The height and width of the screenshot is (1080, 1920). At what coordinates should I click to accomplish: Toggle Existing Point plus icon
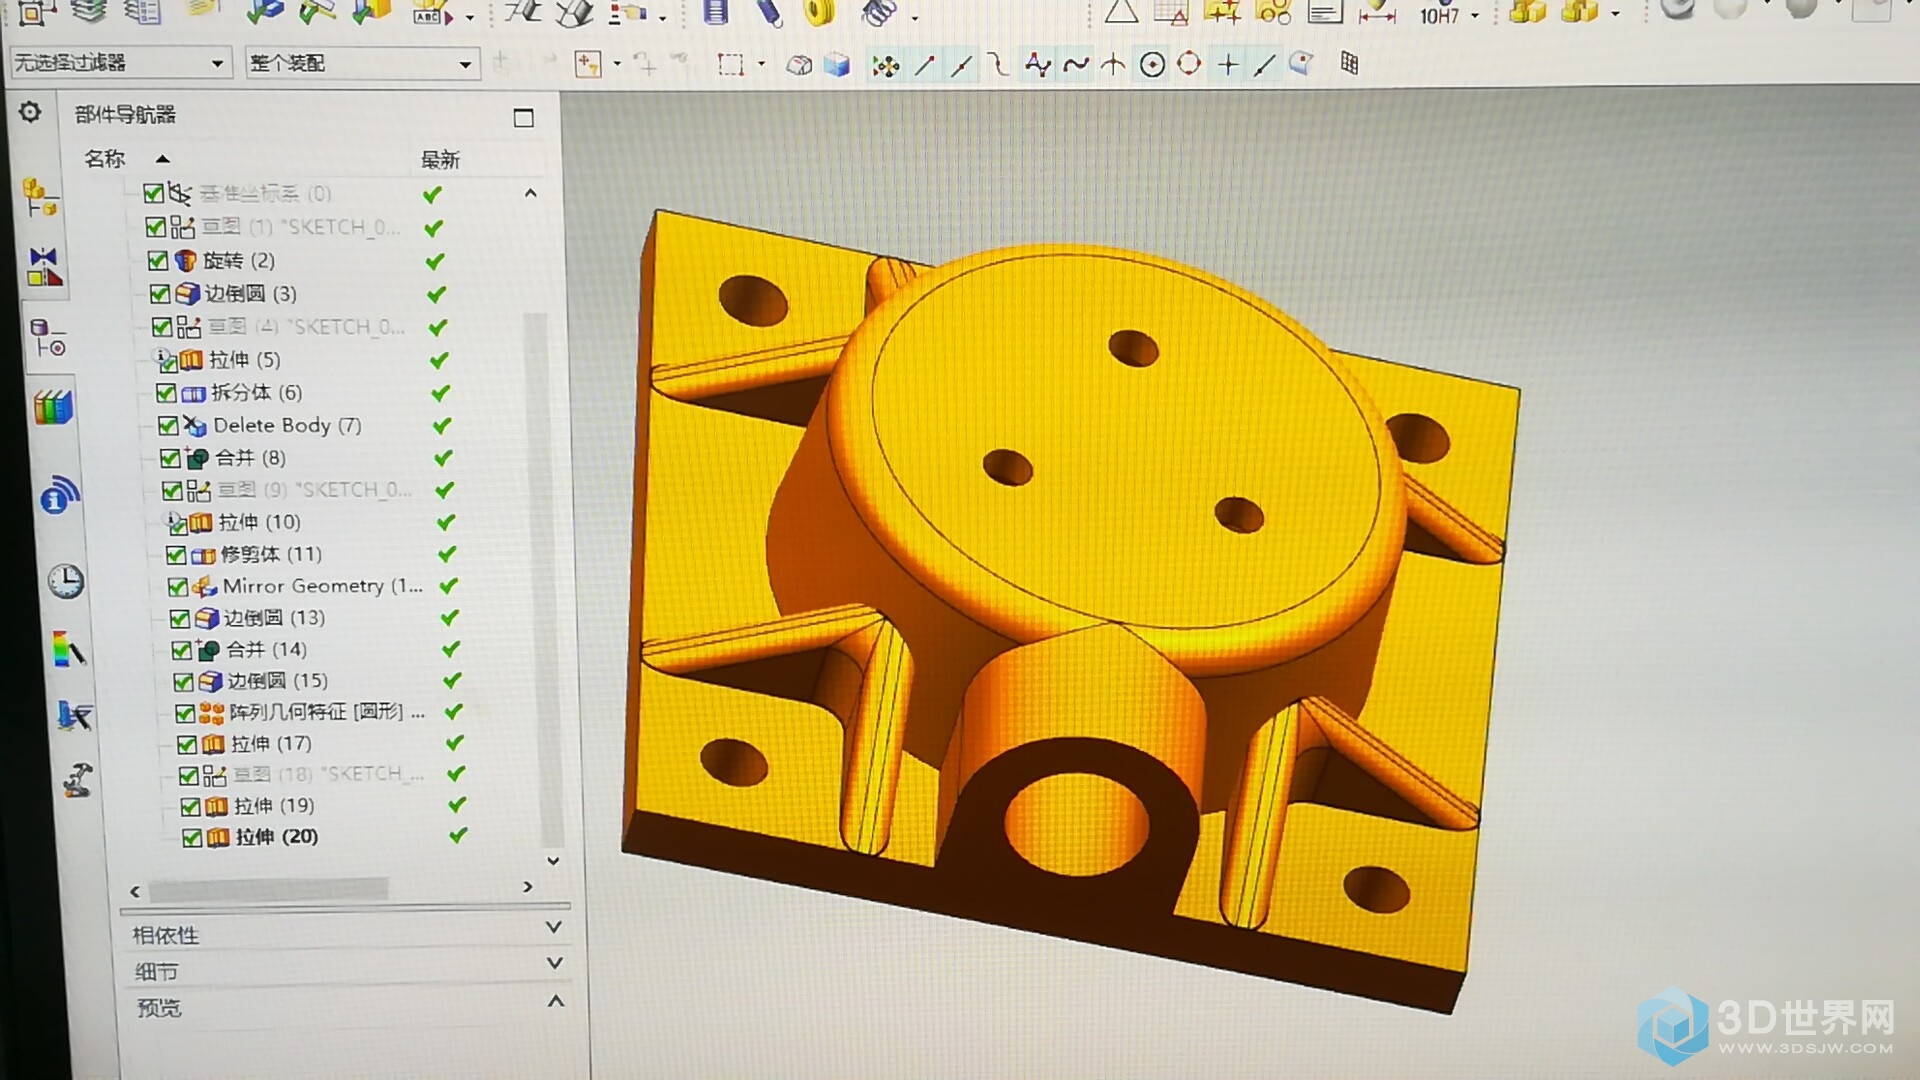1228,66
